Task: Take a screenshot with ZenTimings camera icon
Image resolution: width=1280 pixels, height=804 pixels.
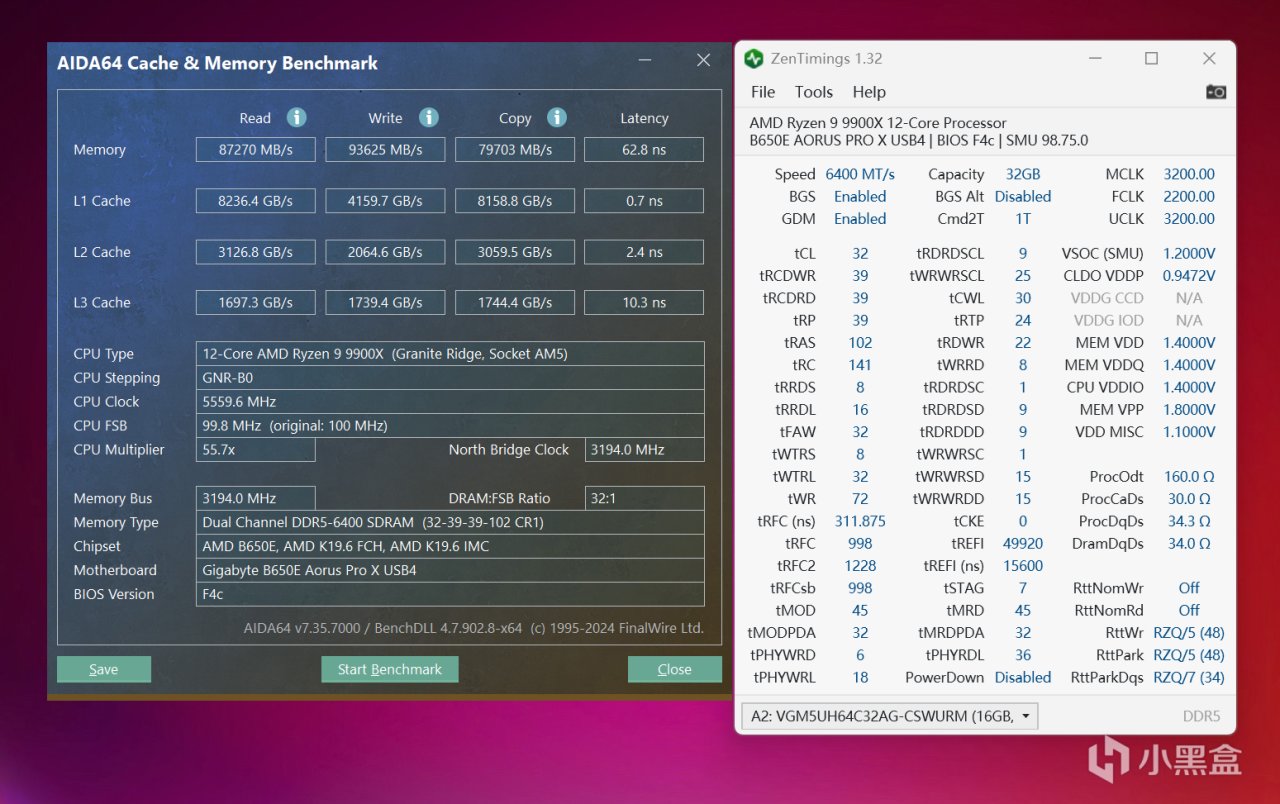Action: 1215,92
